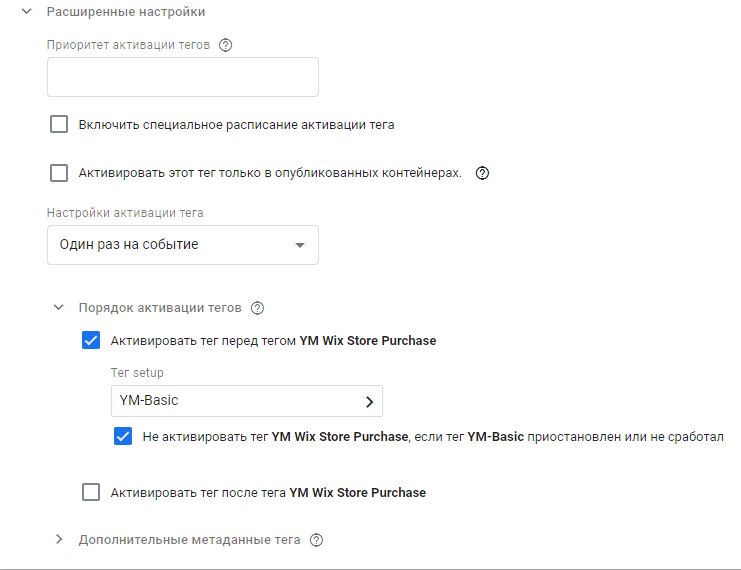741x570 pixels.
Task: Click the arrow icon in YM-Basic field
Action: tap(369, 401)
